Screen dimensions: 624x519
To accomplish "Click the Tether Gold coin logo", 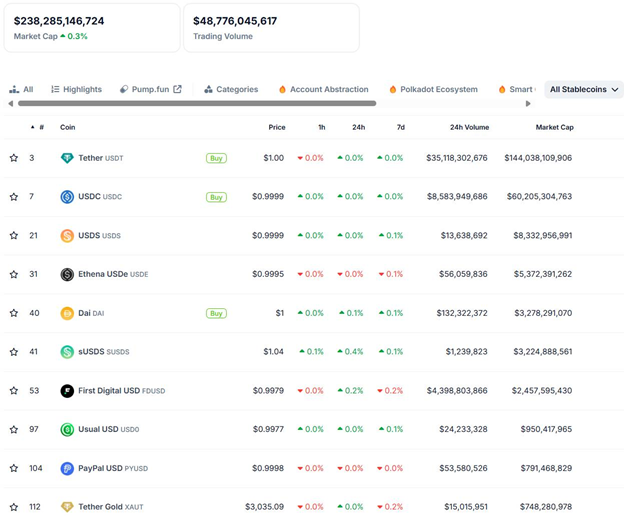I will 67,507.
